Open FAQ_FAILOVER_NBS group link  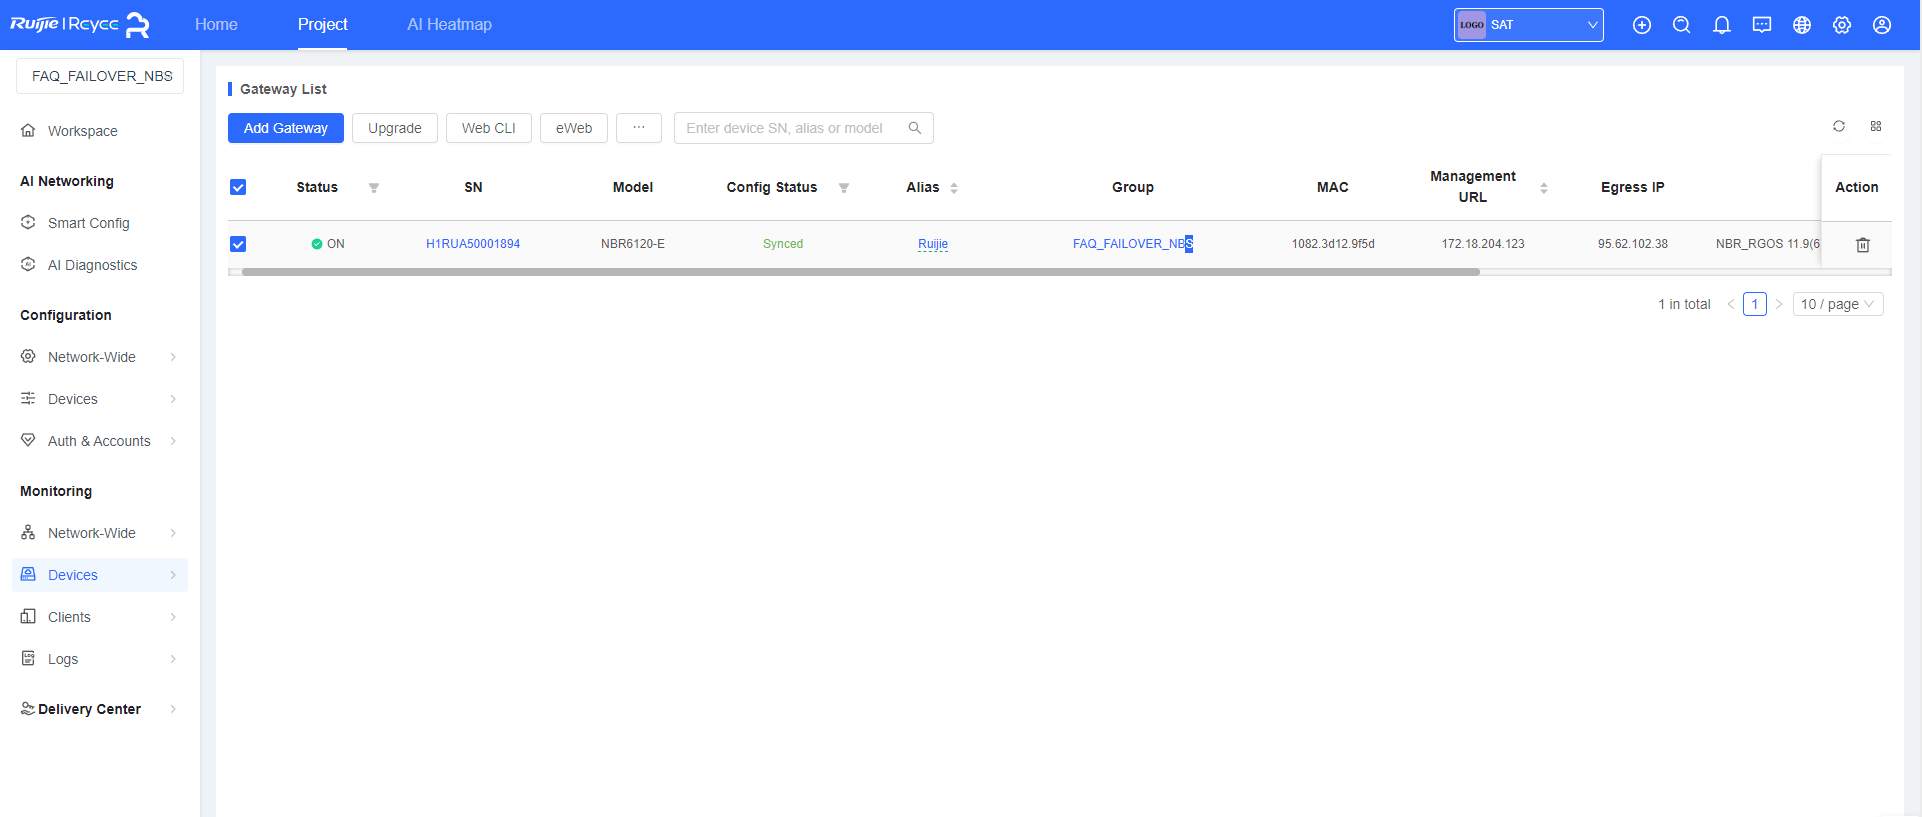(x=1132, y=244)
